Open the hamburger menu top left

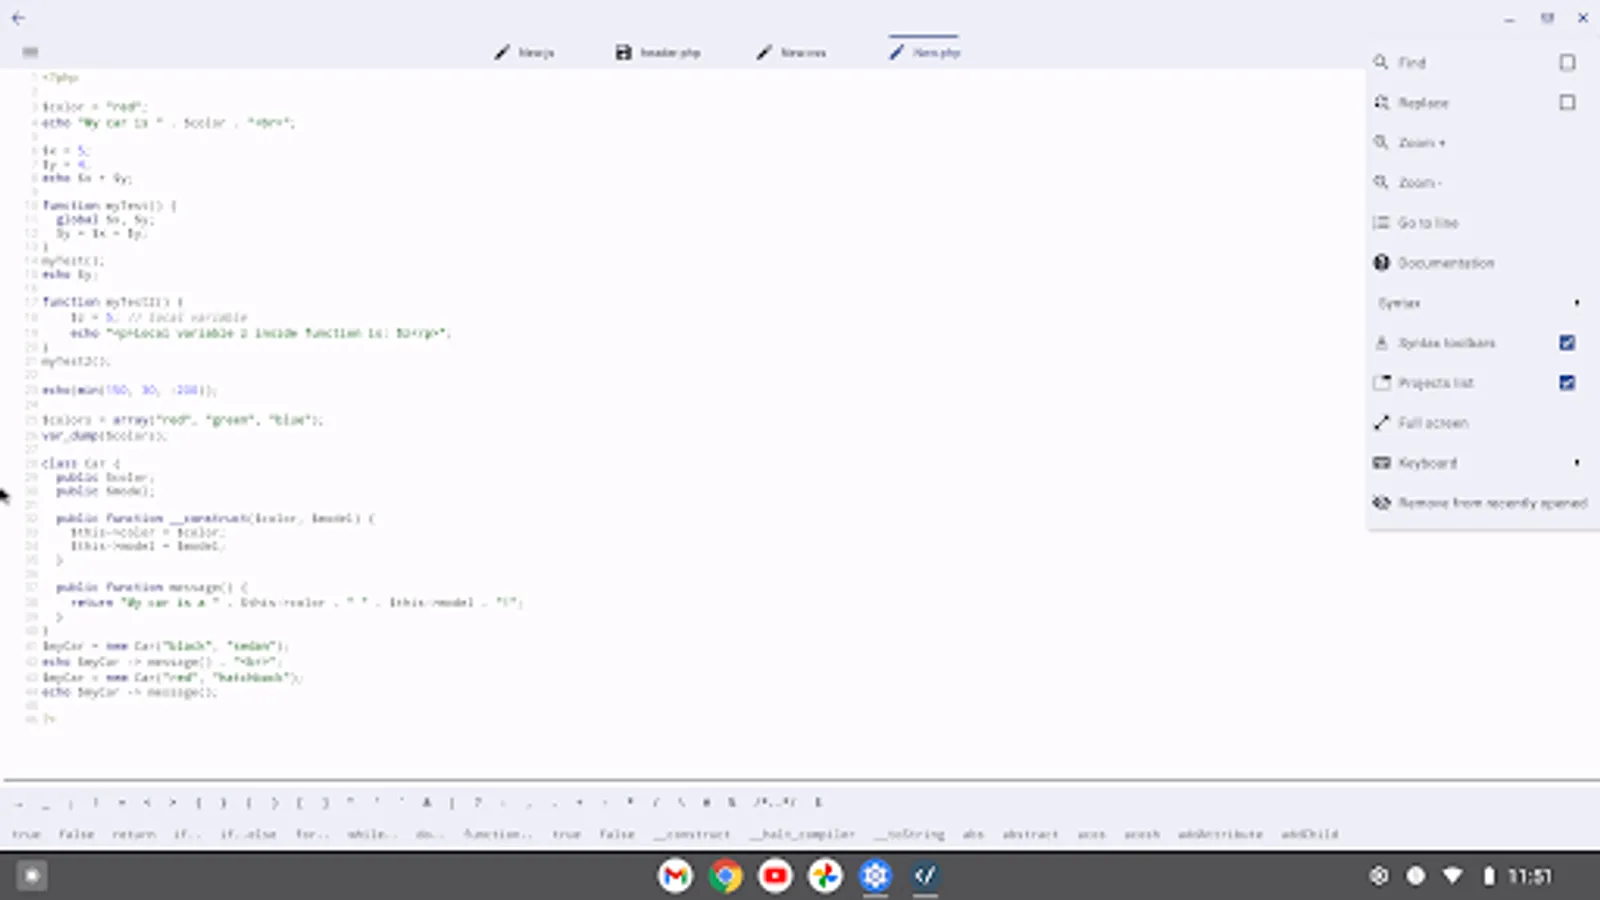pyautogui.click(x=31, y=51)
